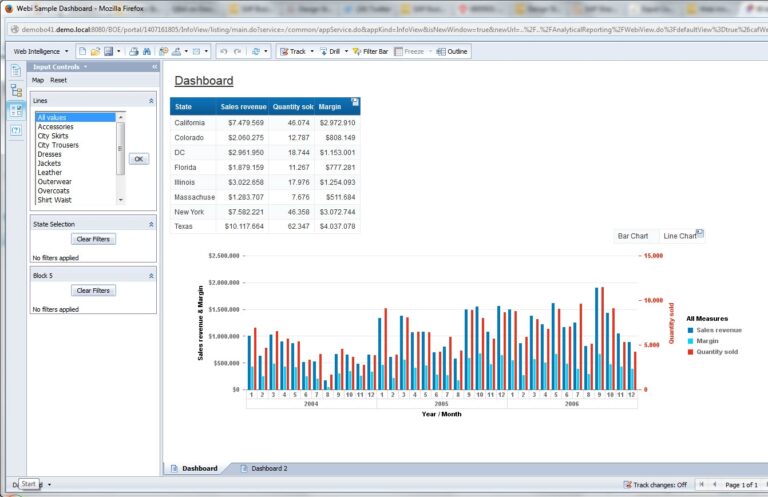Click the State column header

193,107
